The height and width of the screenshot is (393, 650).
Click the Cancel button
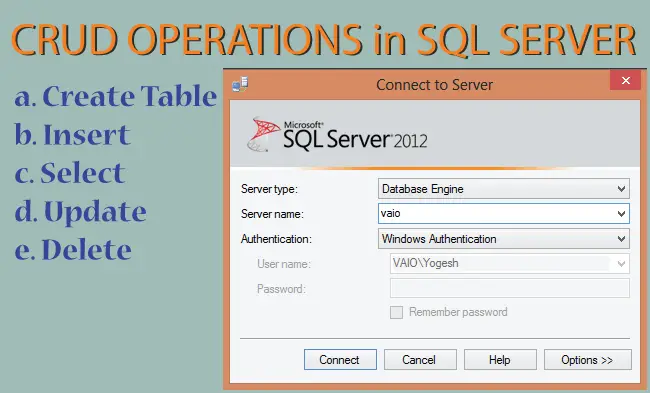tap(420, 359)
